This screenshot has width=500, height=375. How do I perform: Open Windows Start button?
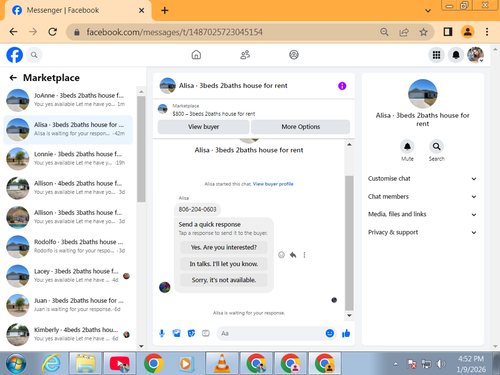coord(16,363)
